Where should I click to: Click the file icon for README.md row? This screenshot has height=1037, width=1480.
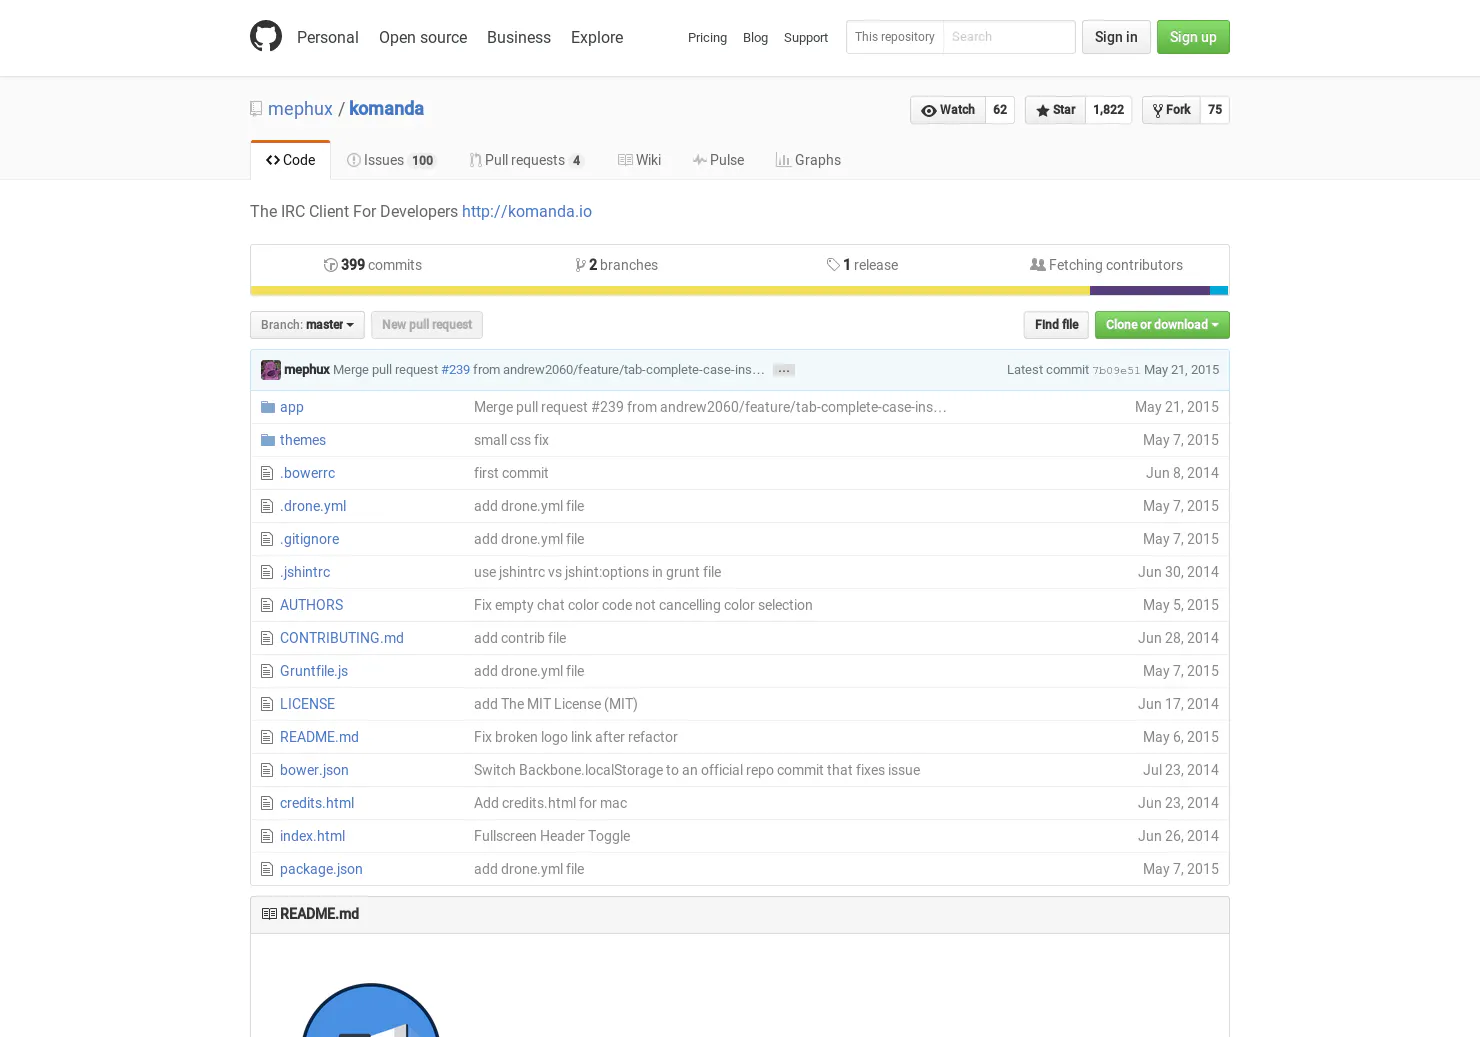266,737
